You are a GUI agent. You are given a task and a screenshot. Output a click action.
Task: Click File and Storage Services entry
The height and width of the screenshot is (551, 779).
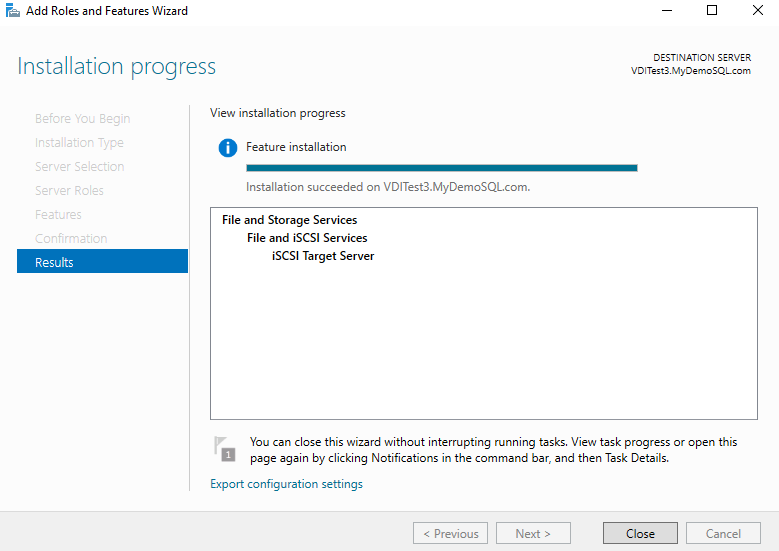289,220
